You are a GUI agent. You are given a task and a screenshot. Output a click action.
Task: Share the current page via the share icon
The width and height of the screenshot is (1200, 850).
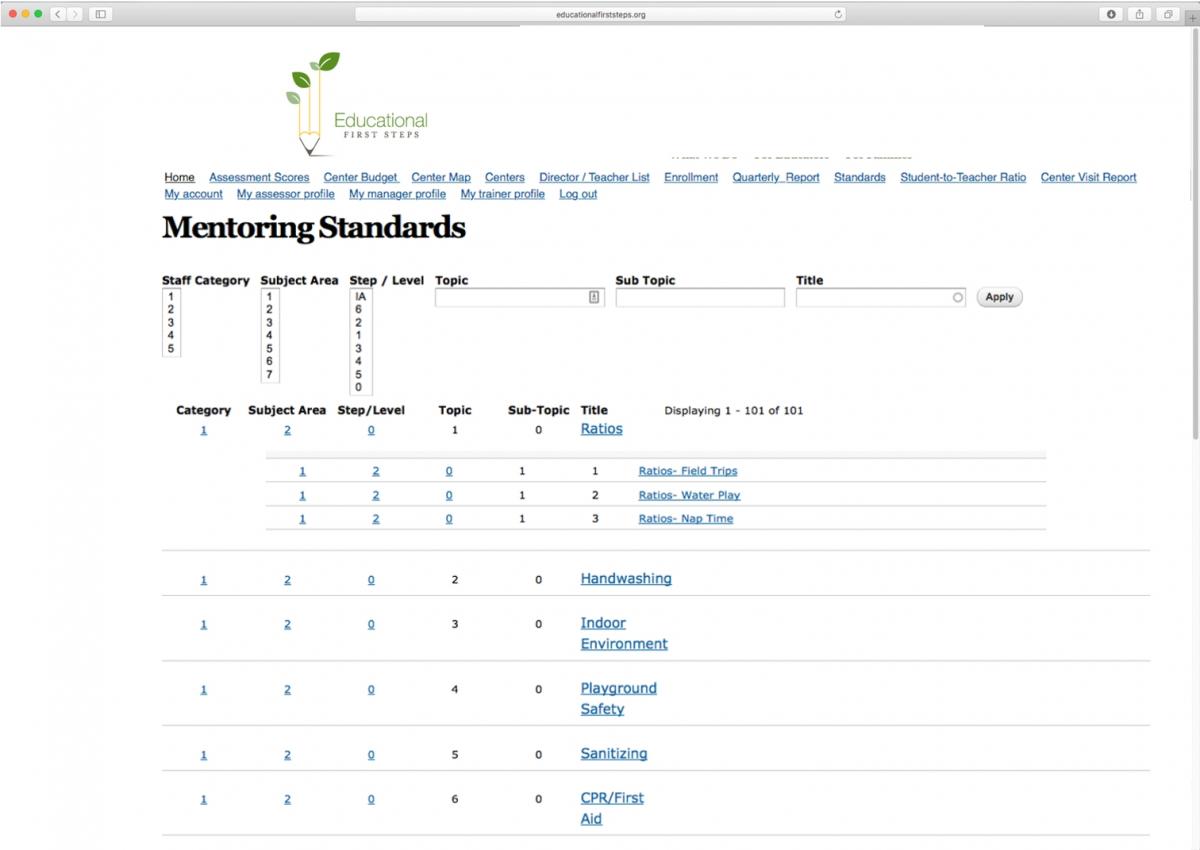[x=1140, y=15]
